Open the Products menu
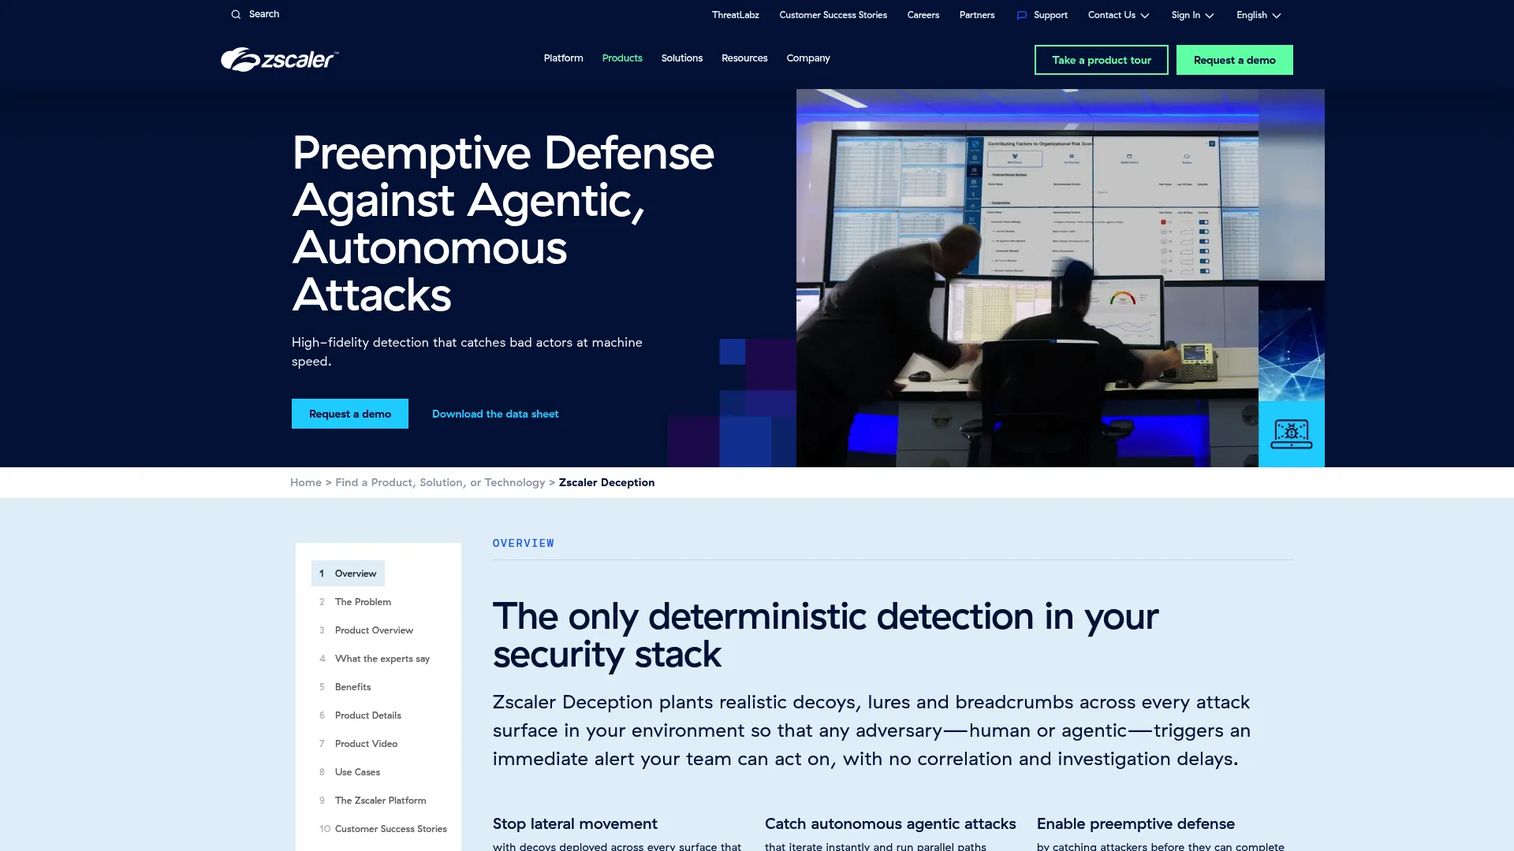1514x851 pixels. (622, 58)
